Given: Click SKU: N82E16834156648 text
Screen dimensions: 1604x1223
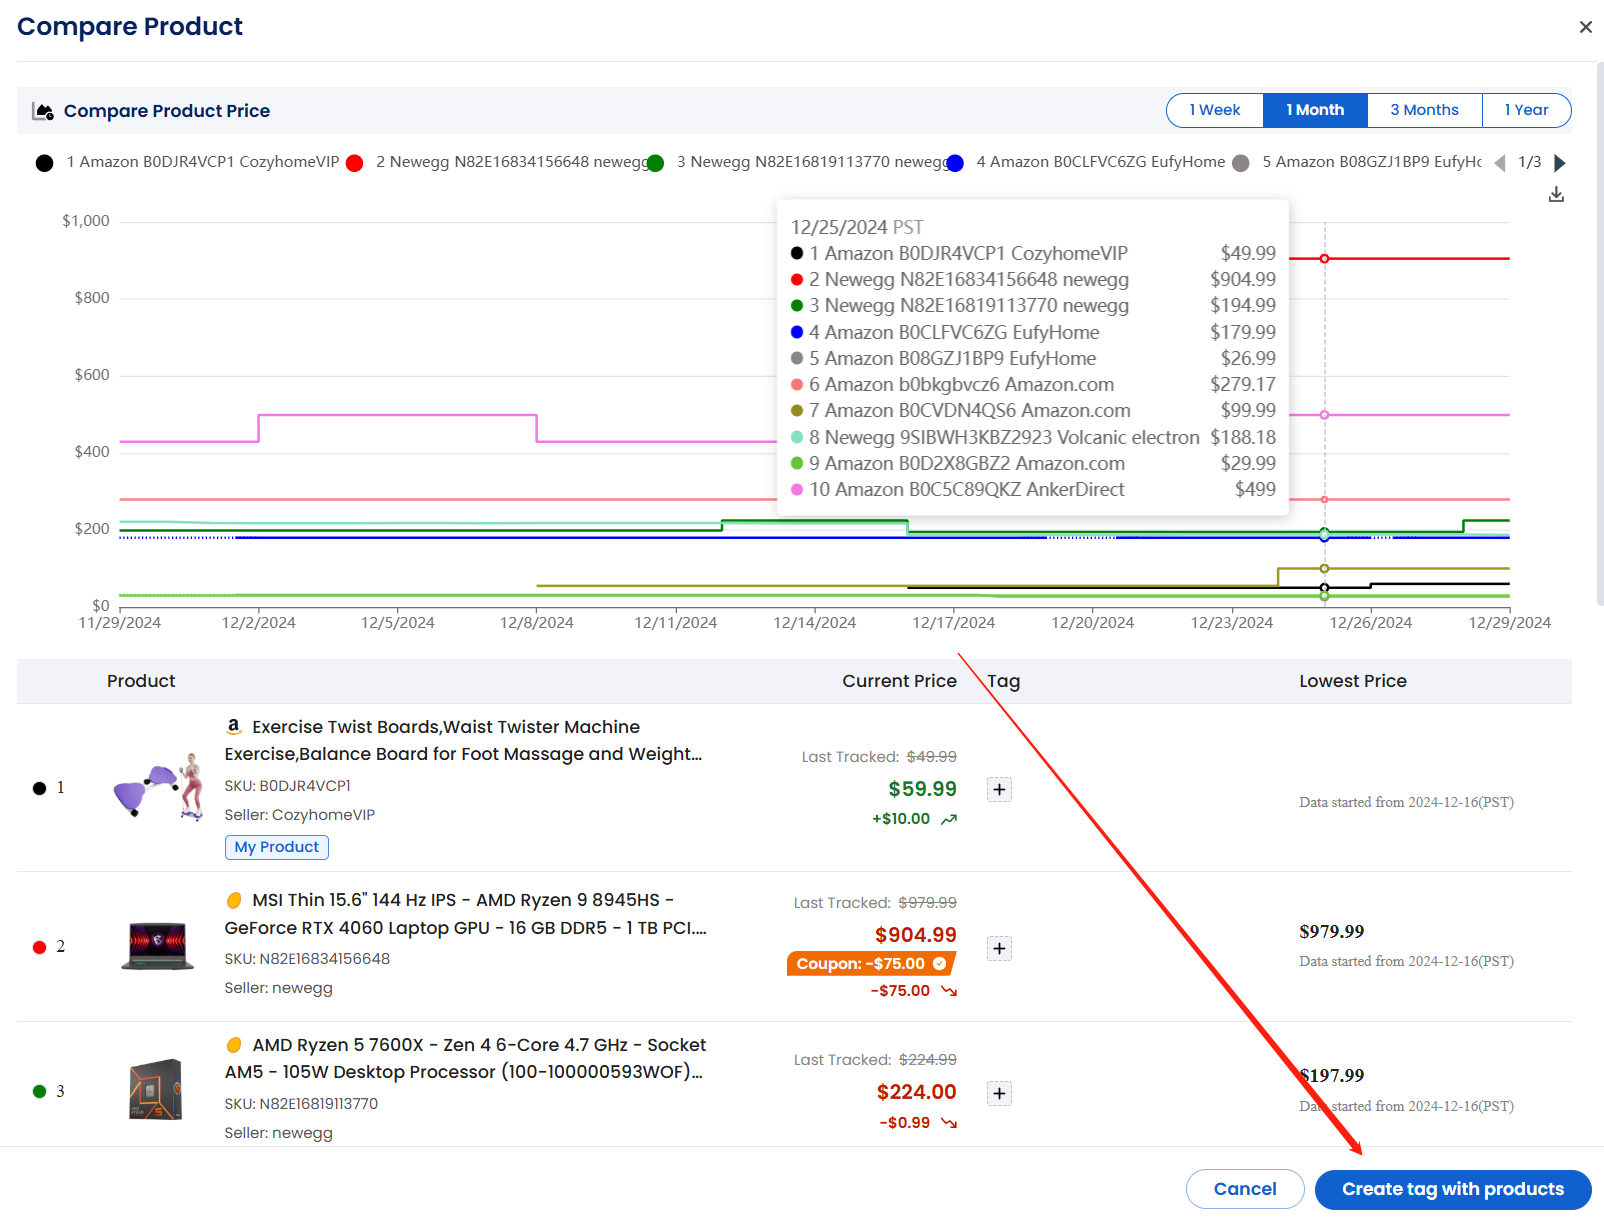Looking at the screenshot, I should click(307, 959).
